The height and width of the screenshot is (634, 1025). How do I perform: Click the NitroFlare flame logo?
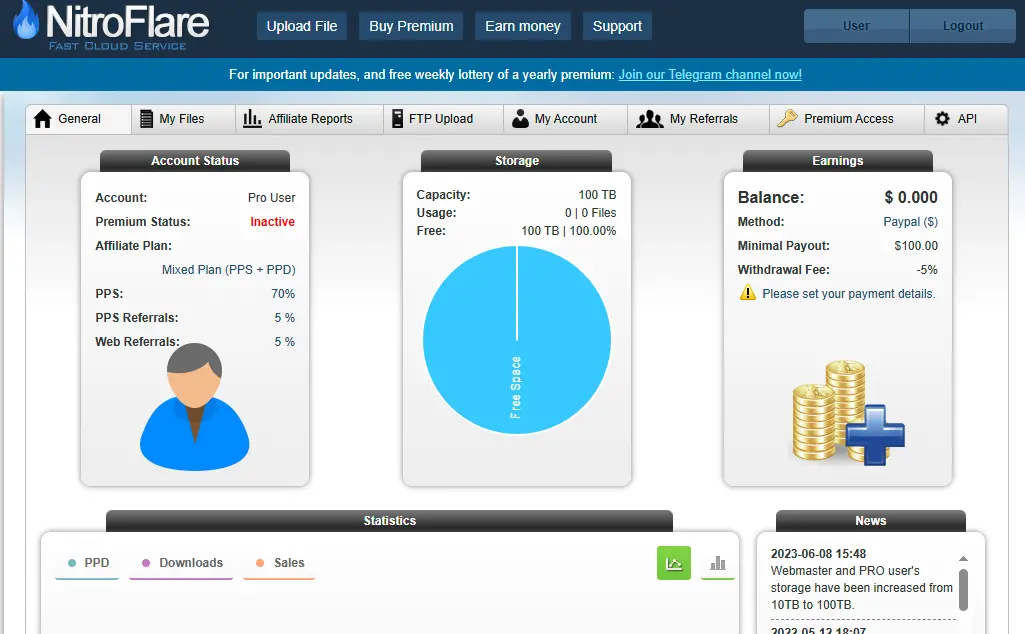pos(26,21)
